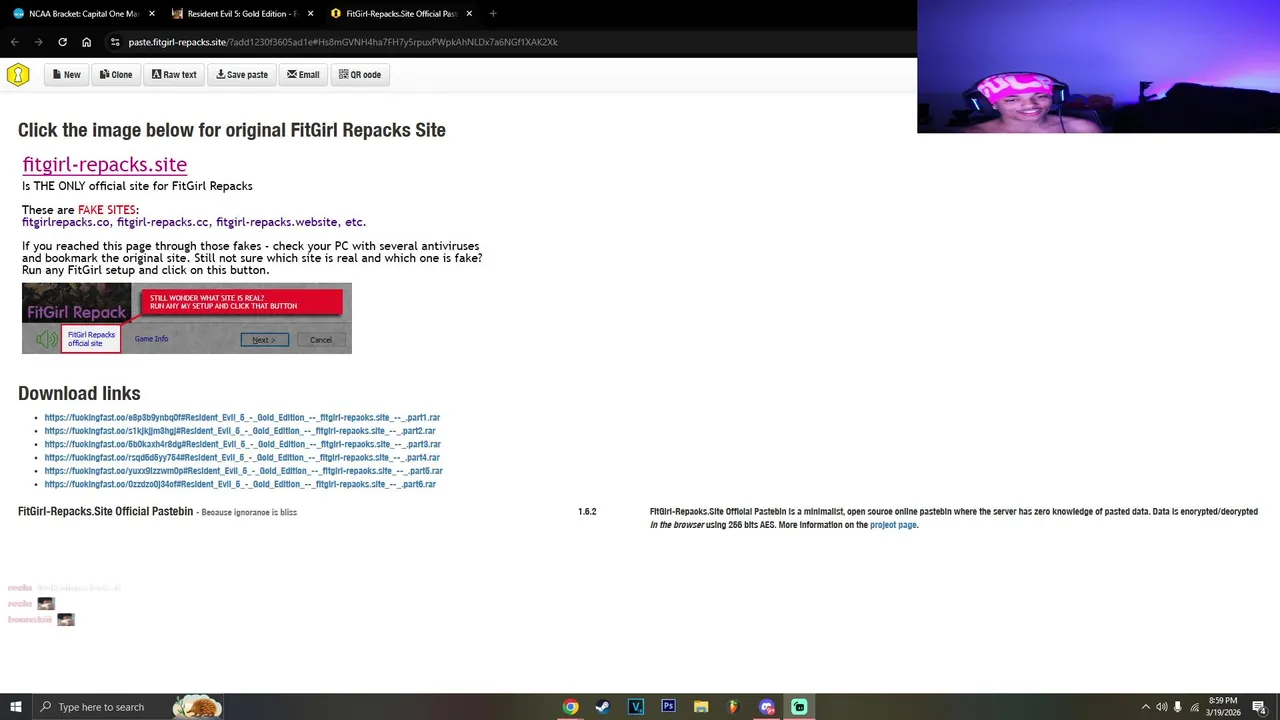Open the part4.rar download link
The height and width of the screenshot is (720, 1280).
click(x=242, y=458)
